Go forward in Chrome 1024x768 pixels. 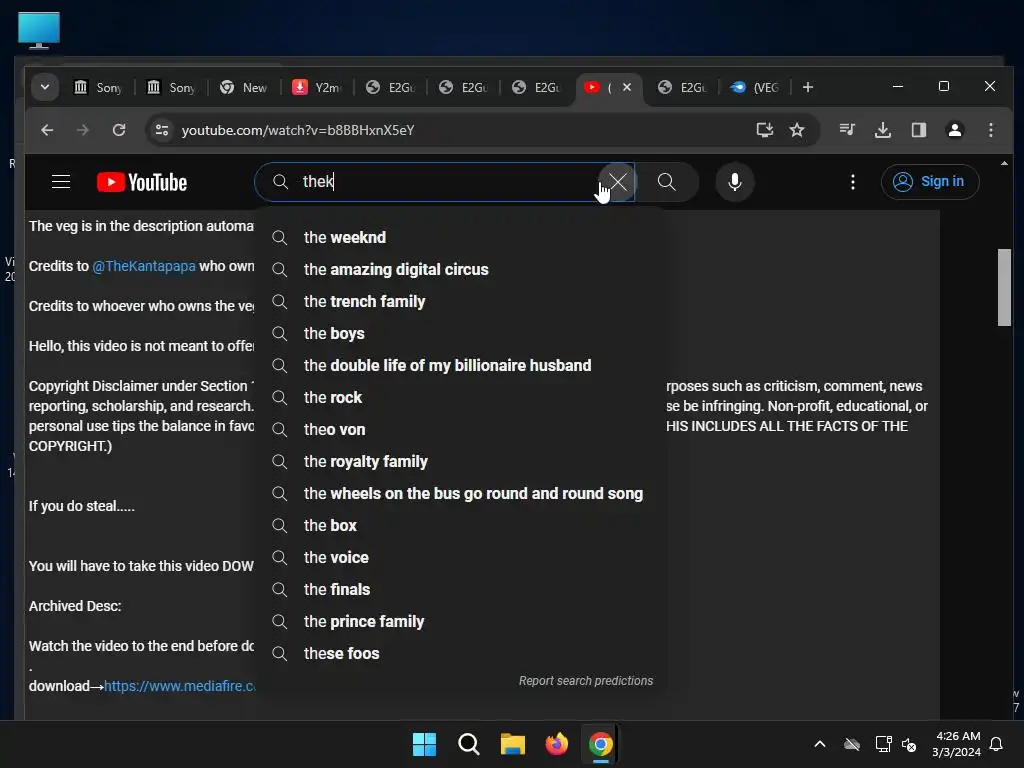[x=82, y=130]
